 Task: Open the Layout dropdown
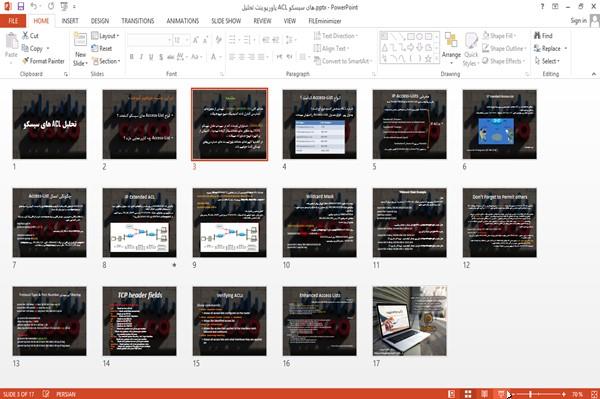pos(105,36)
